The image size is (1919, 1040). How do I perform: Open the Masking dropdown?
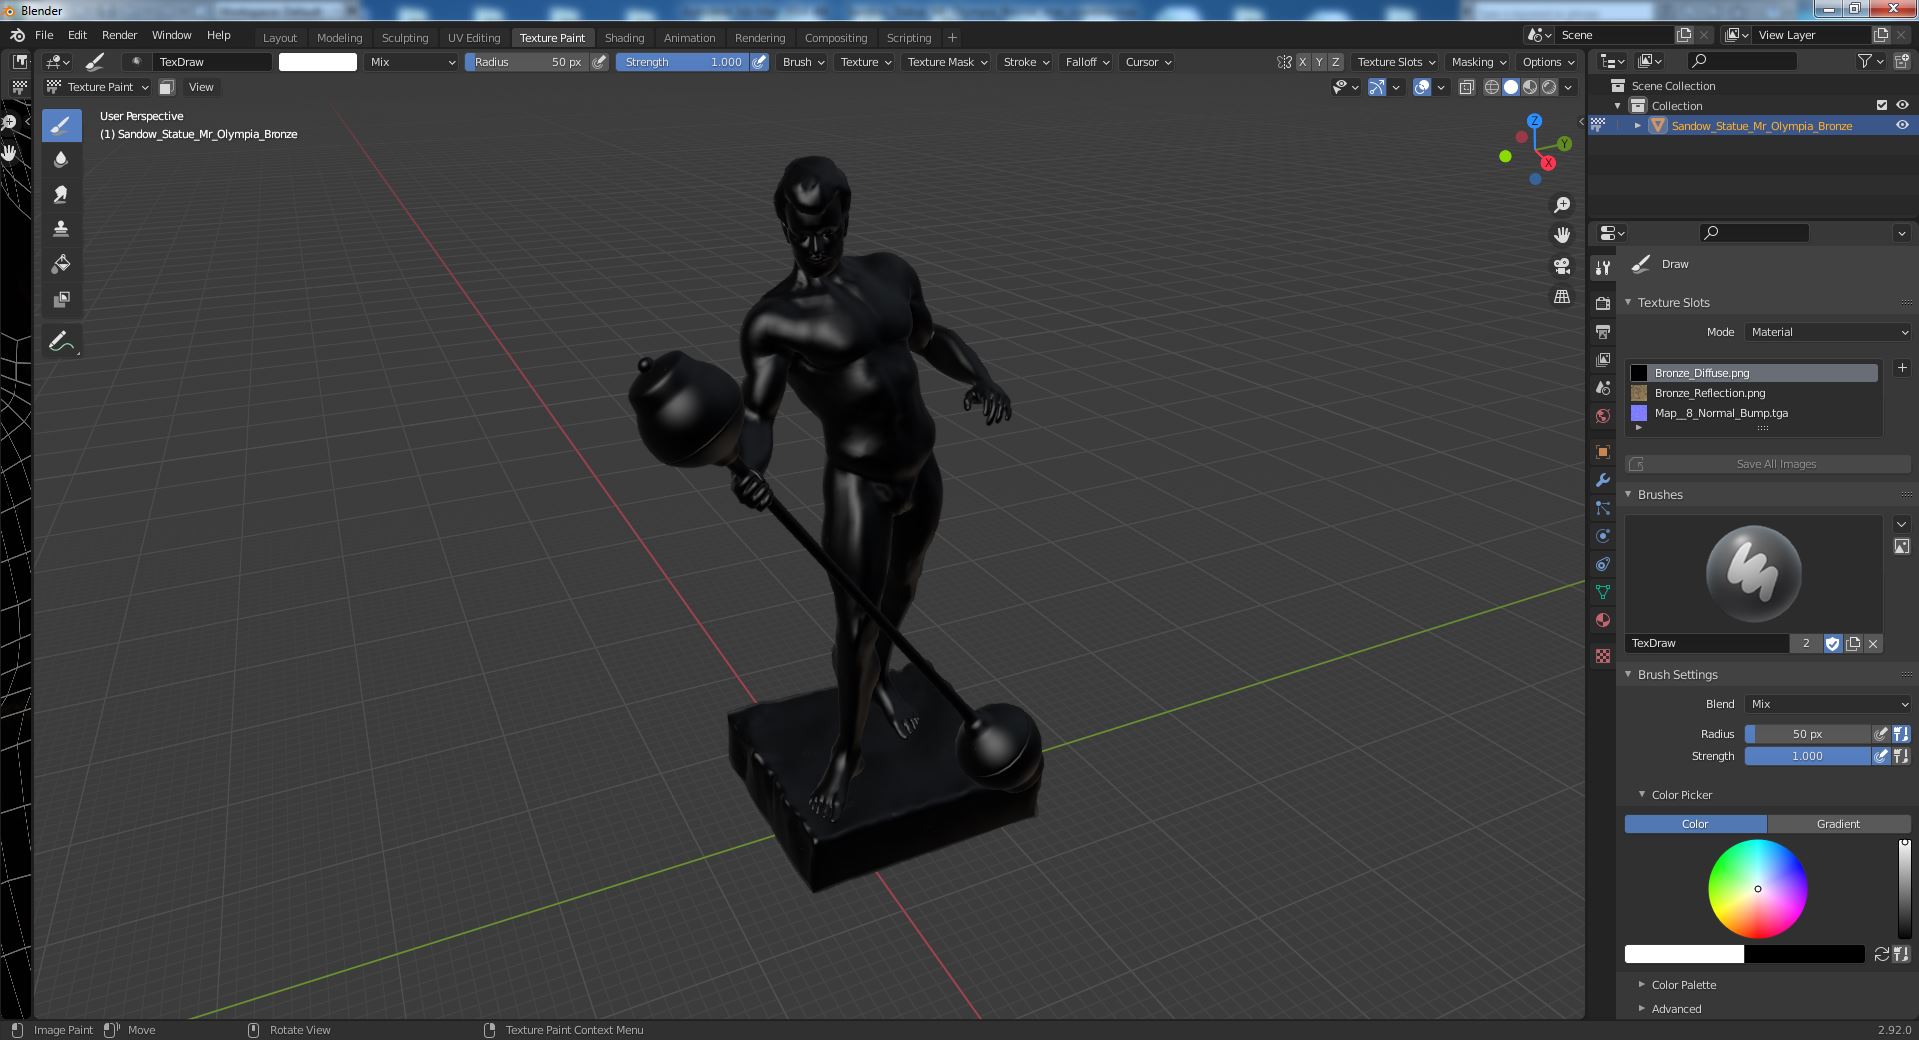[1478, 62]
